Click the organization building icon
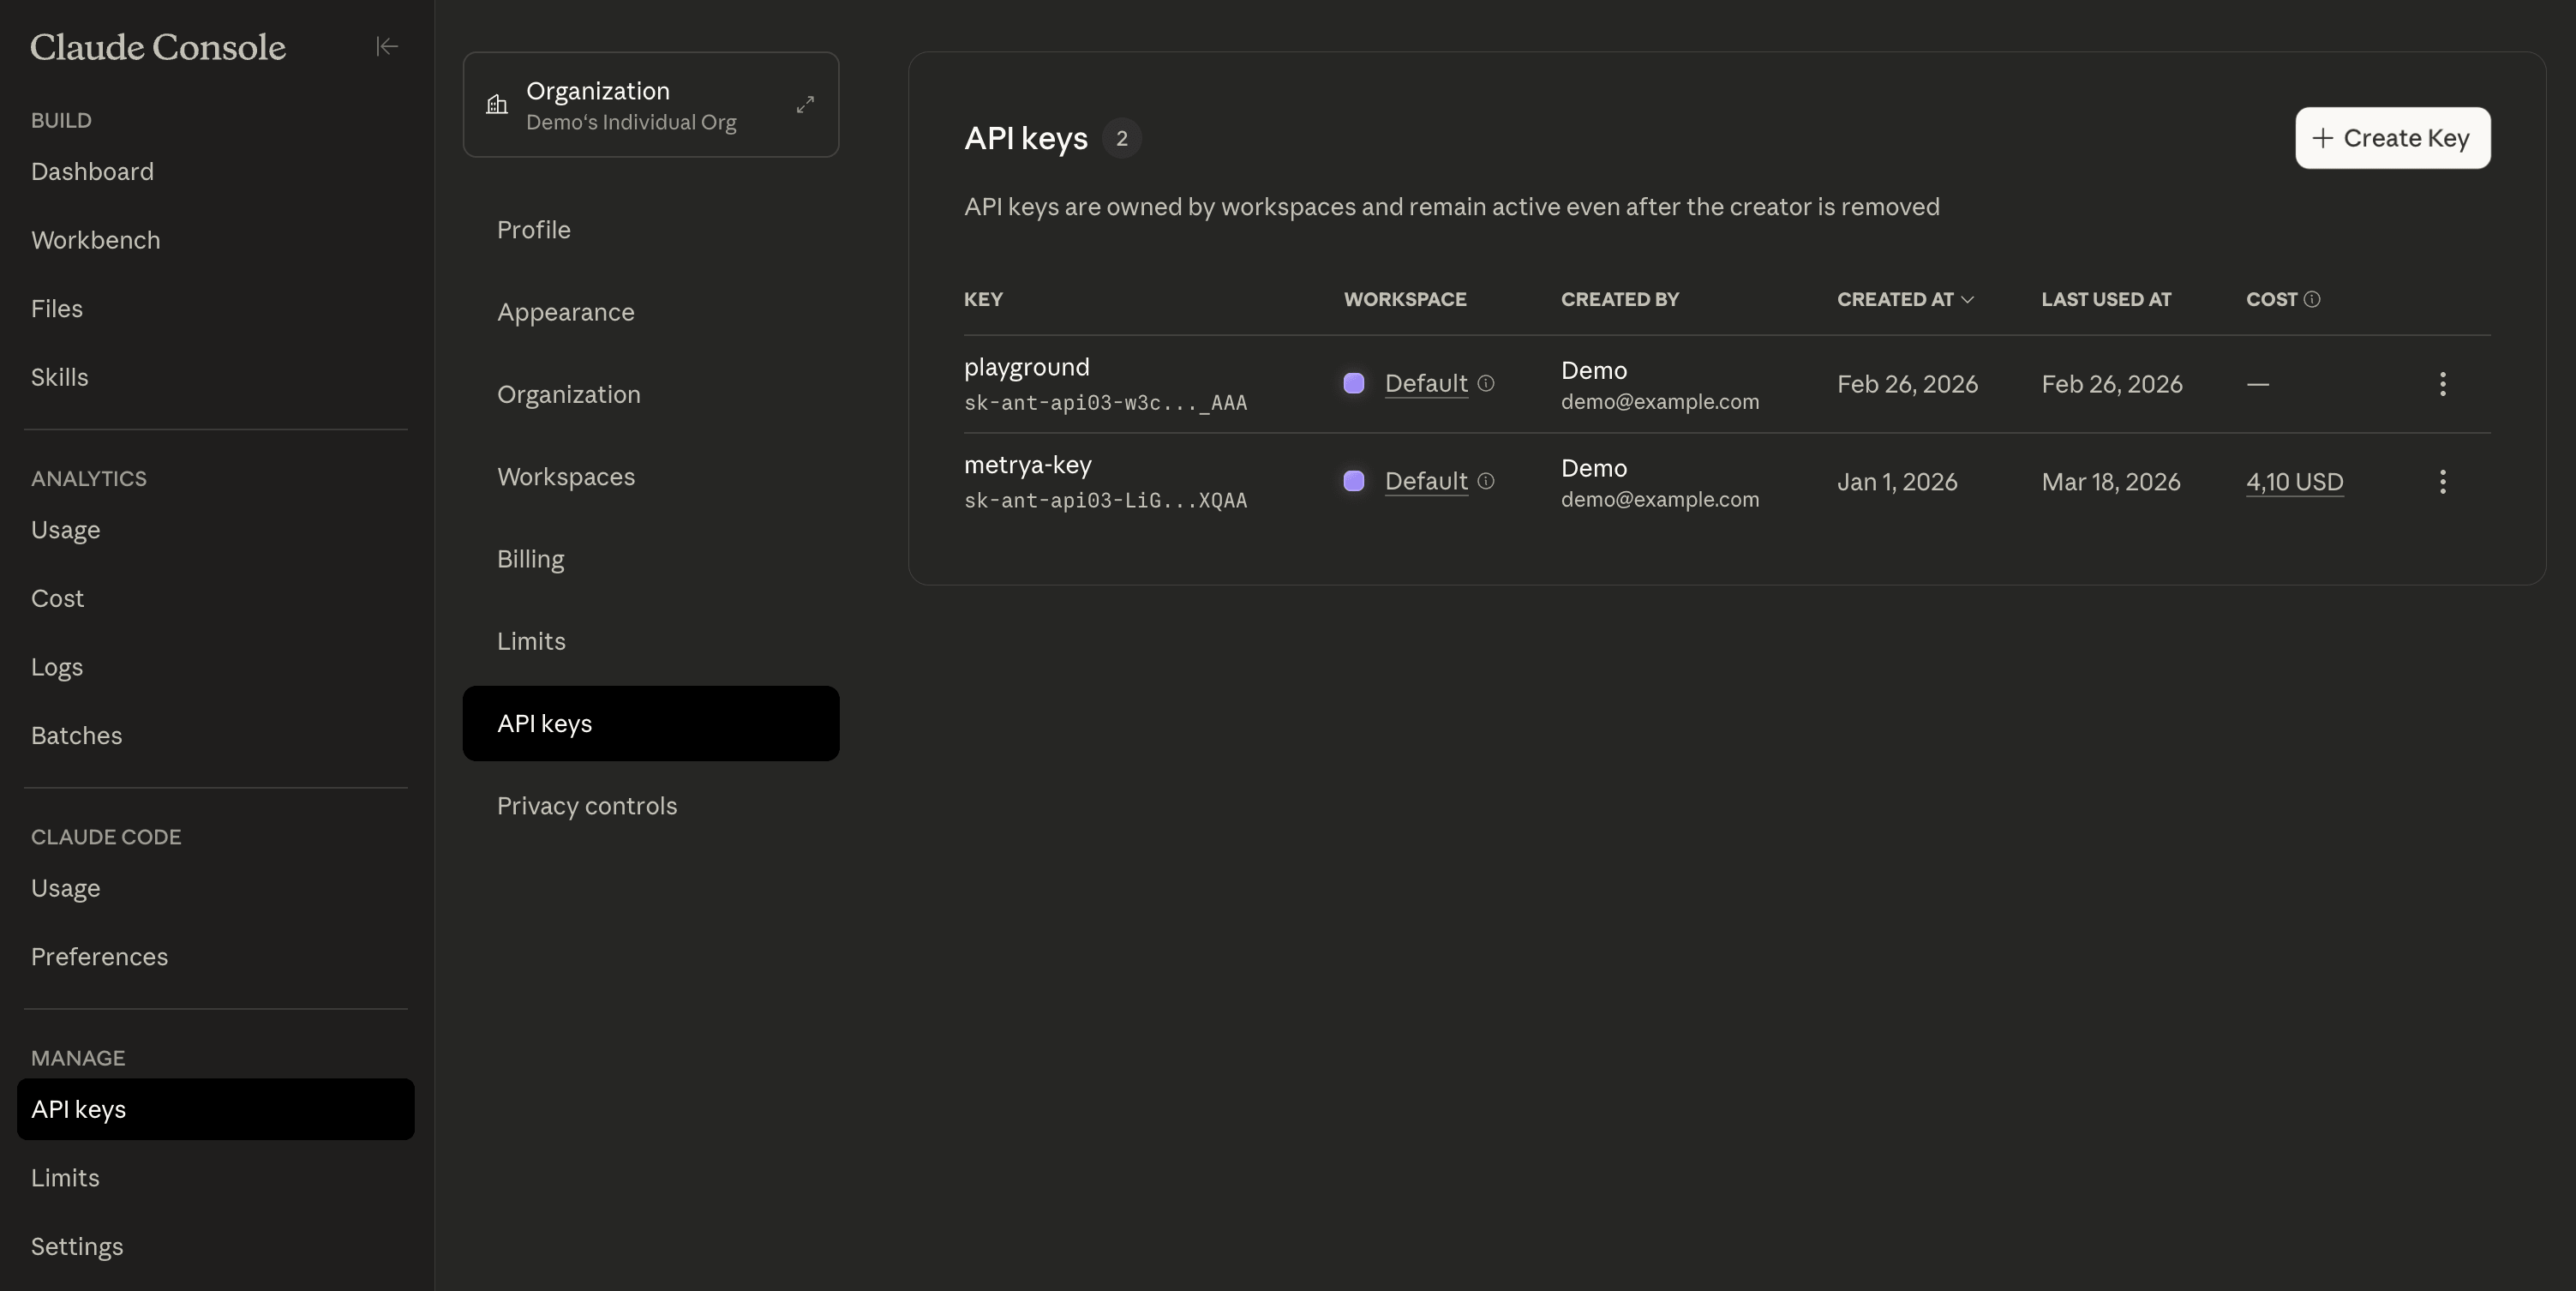Screen dimensions: 2576x1291 (497, 105)
